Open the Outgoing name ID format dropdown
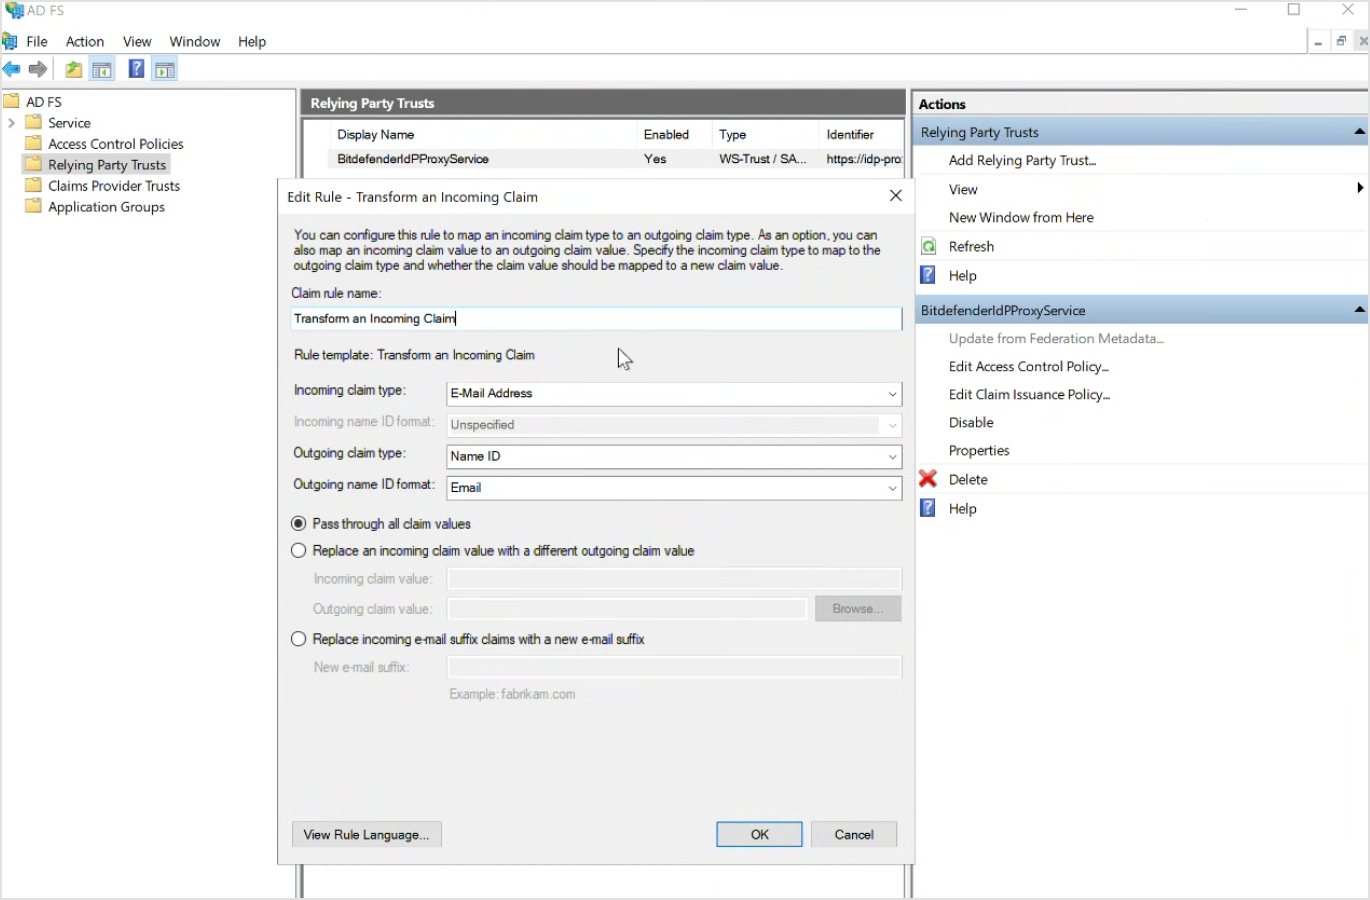Image resolution: width=1370 pixels, height=900 pixels. click(892, 488)
